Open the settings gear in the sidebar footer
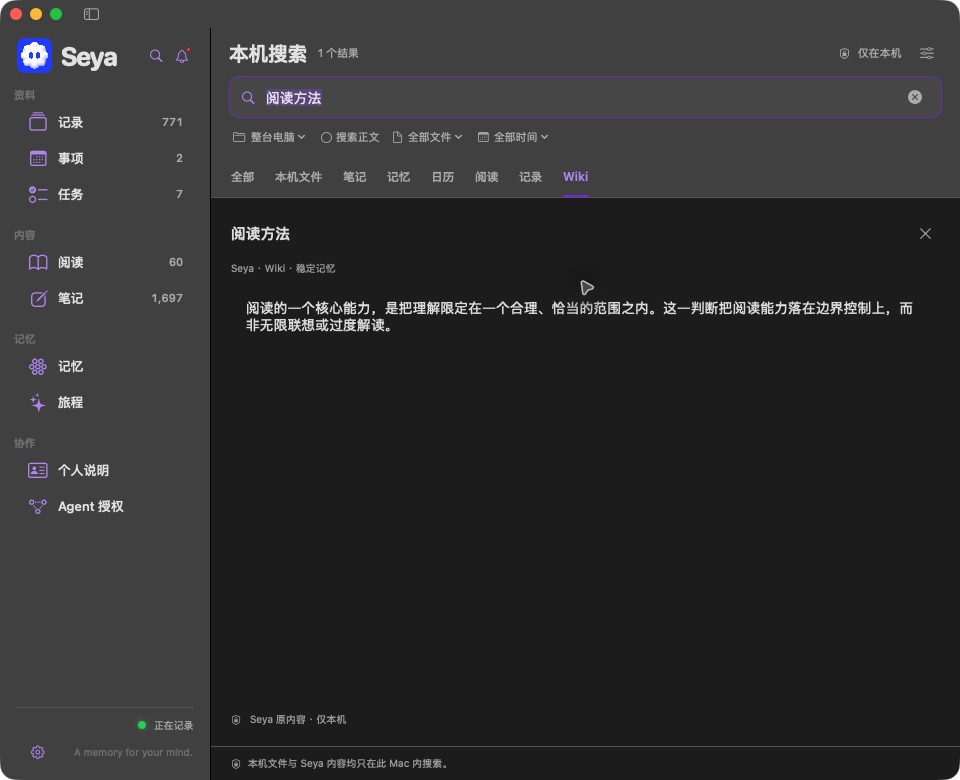960x780 pixels. [x=38, y=752]
